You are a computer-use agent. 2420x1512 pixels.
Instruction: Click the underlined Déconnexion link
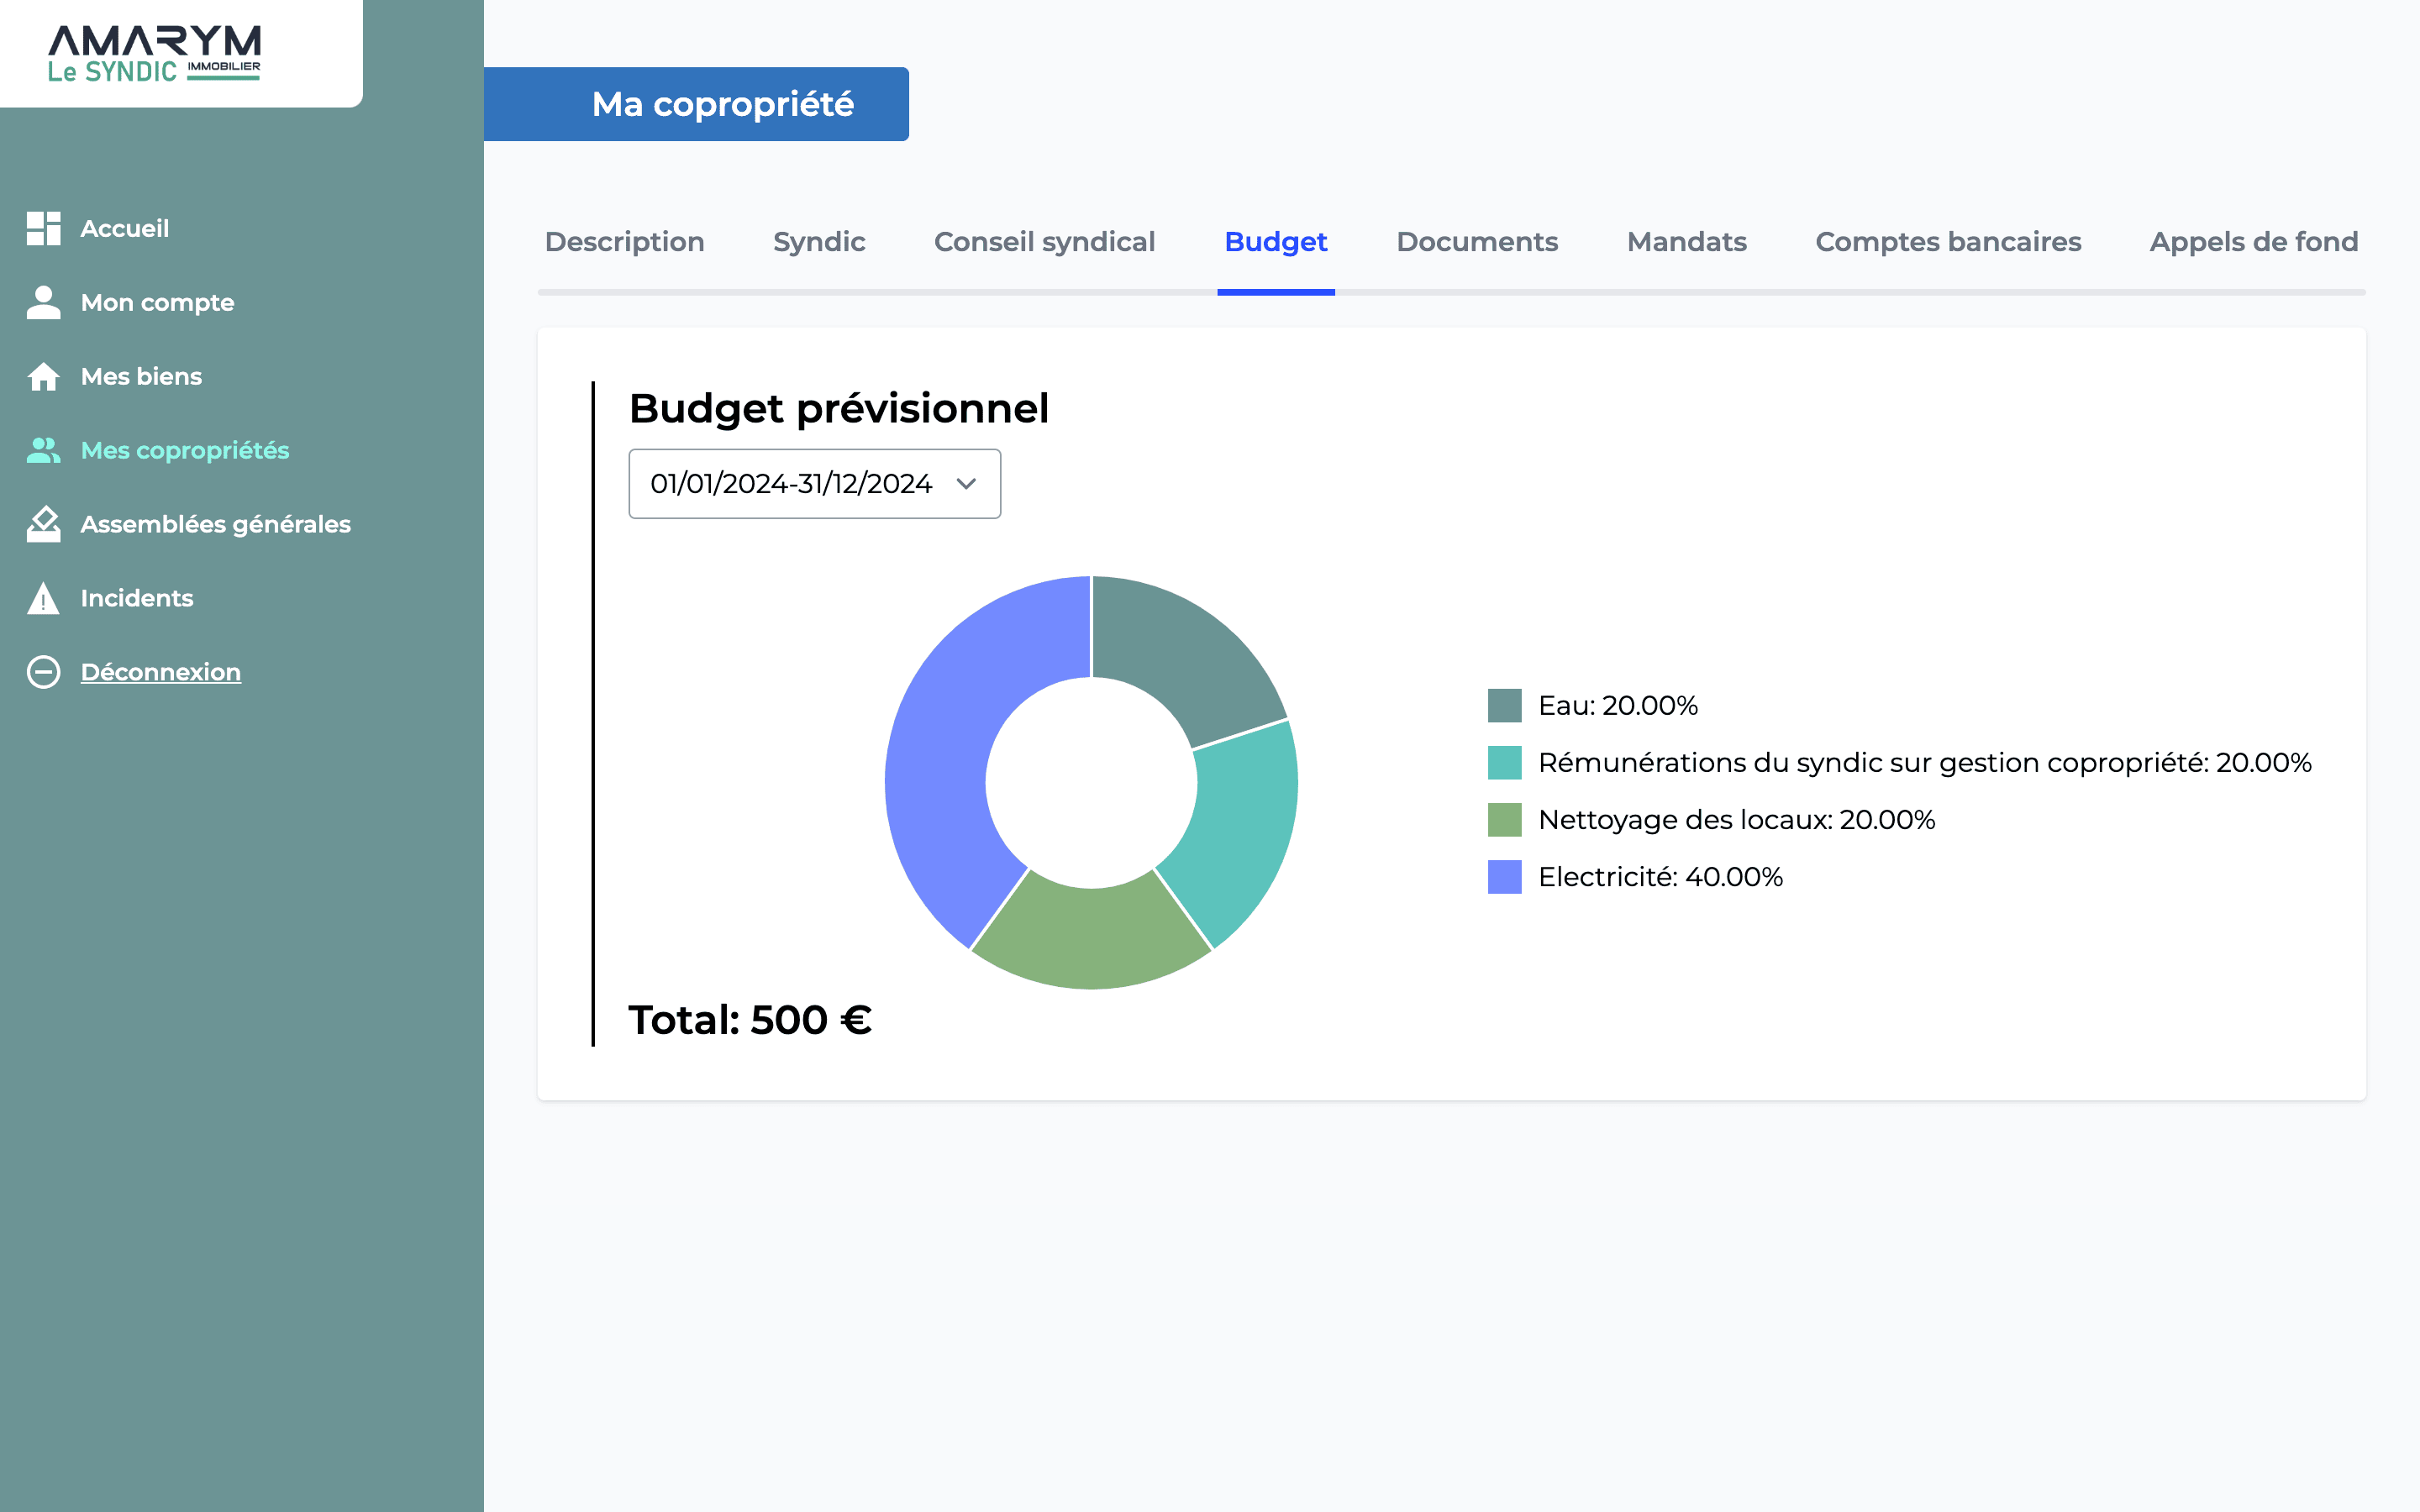tap(160, 672)
